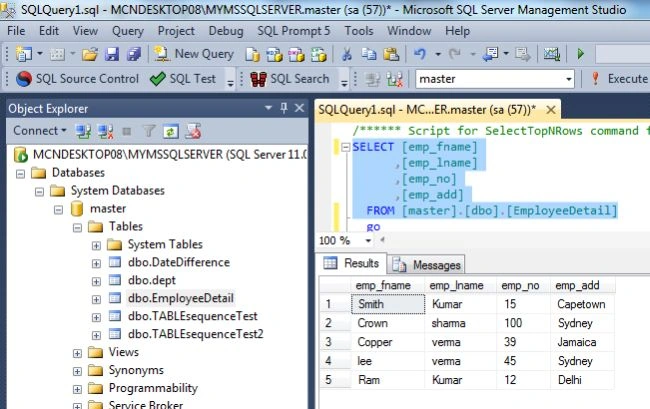Close the Object Explorer panel
The image size is (650, 409).
tap(299, 109)
